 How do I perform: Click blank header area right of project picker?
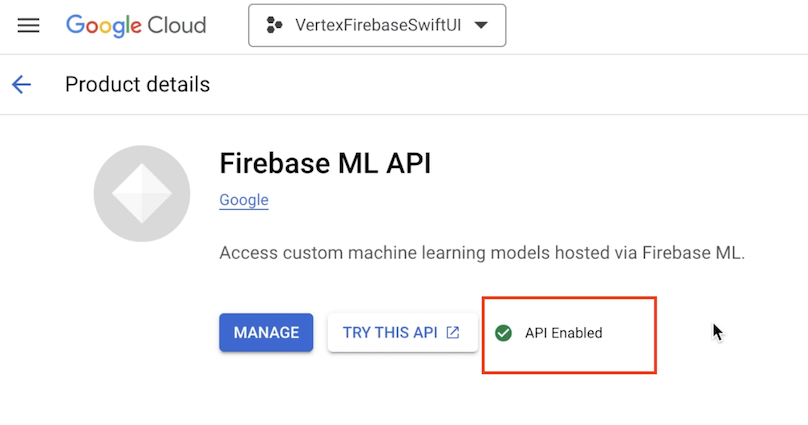[x=650, y=26]
